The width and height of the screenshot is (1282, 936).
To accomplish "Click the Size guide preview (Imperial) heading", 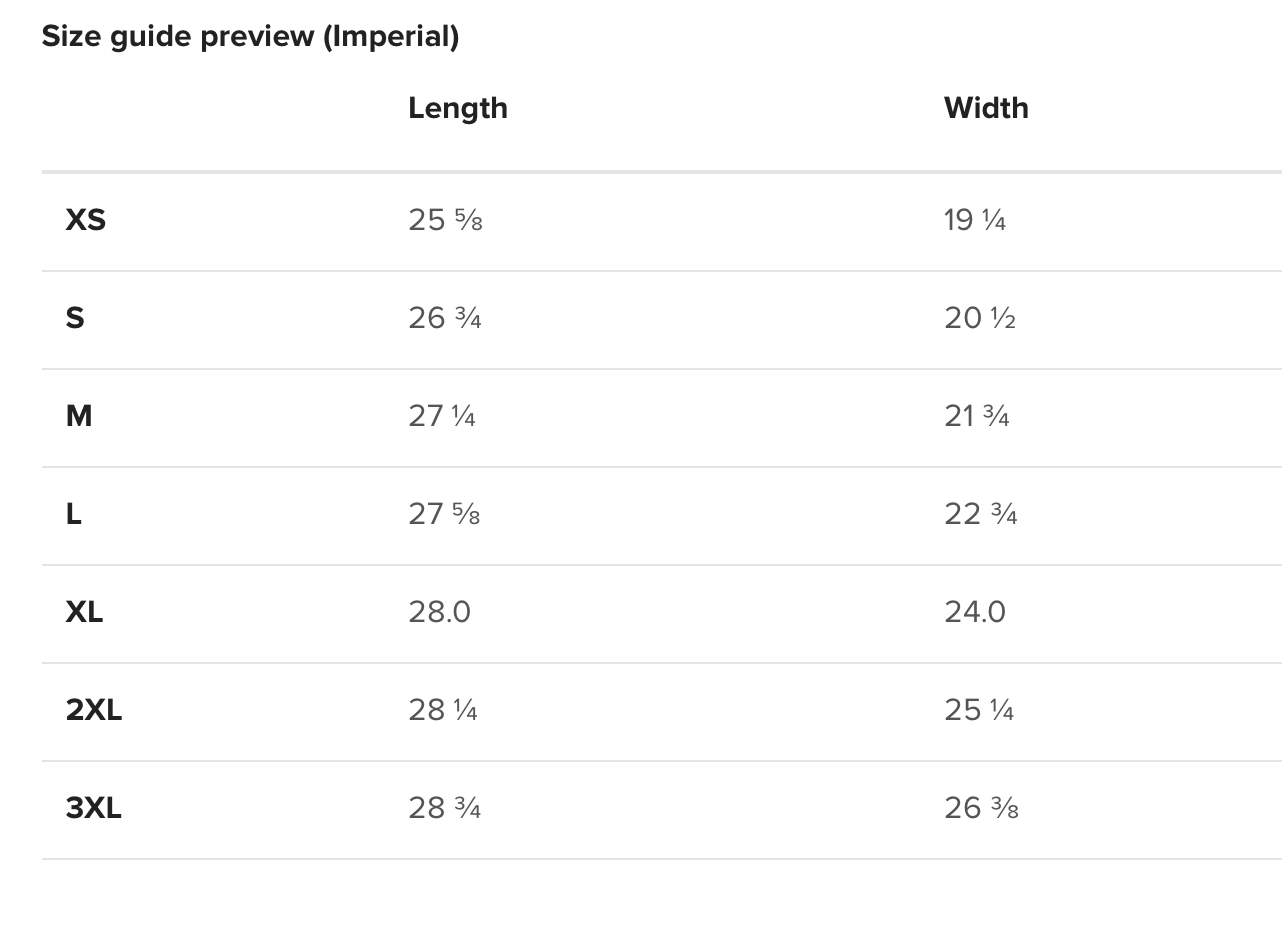I will click(250, 37).
